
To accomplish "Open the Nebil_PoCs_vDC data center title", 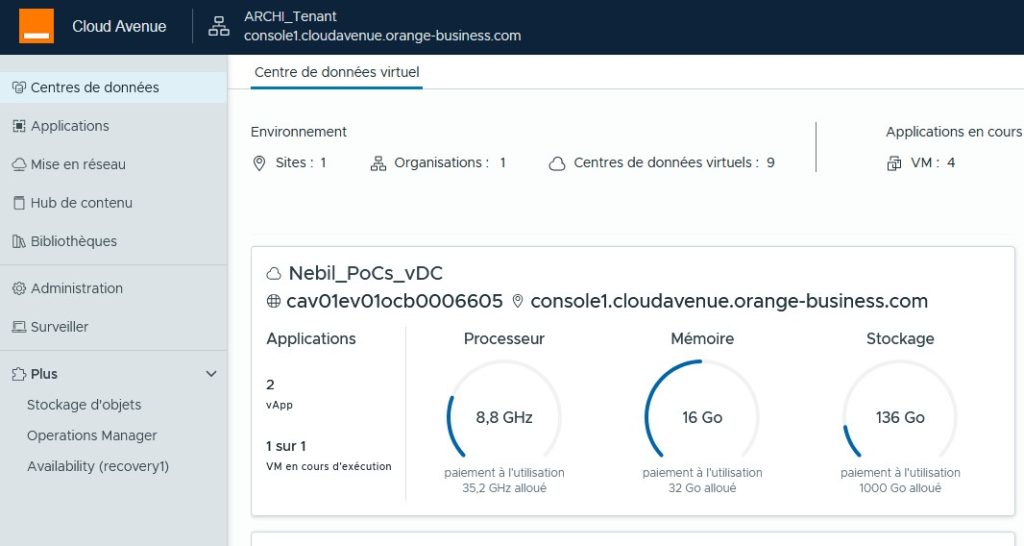I will [365, 273].
